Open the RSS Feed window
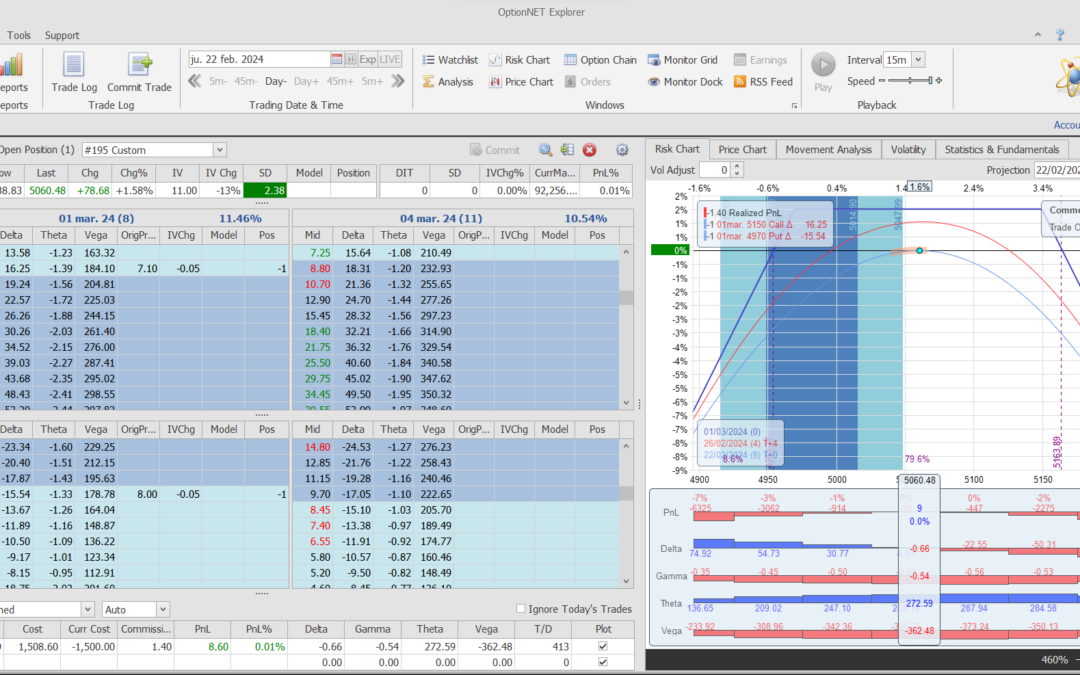 pyautogui.click(x=763, y=82)
